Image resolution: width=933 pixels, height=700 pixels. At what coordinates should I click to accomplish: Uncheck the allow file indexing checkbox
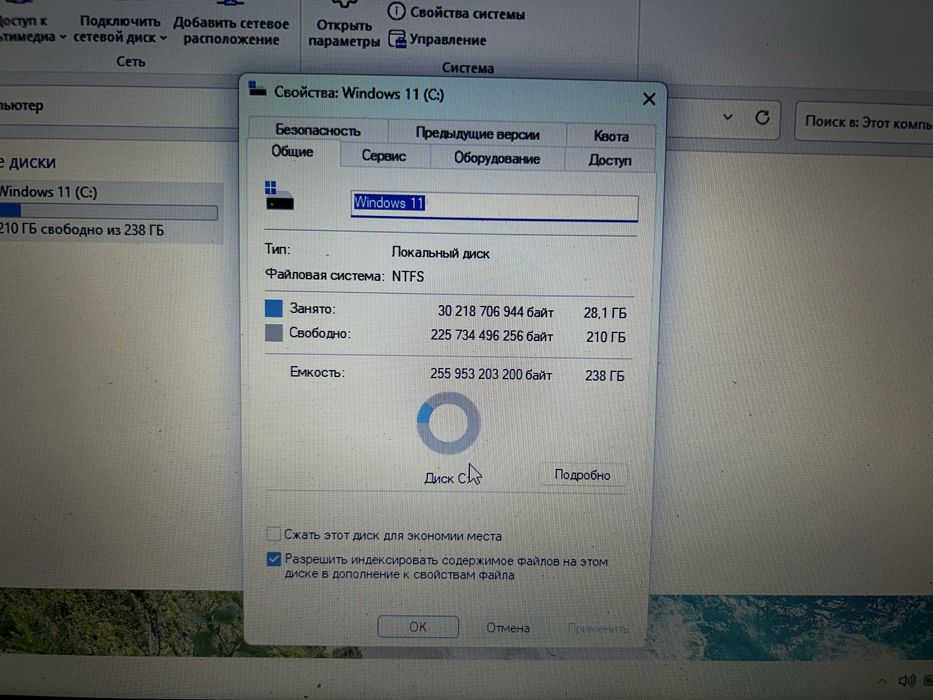[x=274, y=560]
